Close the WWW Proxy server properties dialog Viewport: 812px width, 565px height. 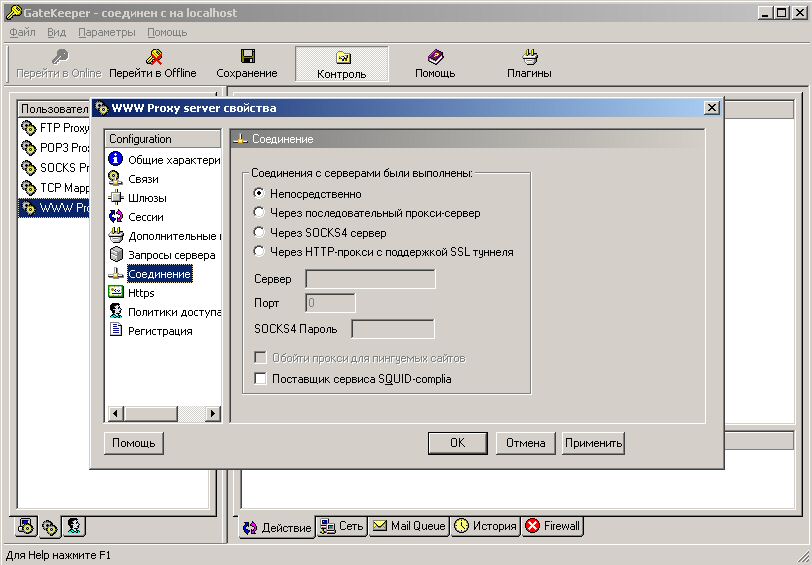pos(712,108)
